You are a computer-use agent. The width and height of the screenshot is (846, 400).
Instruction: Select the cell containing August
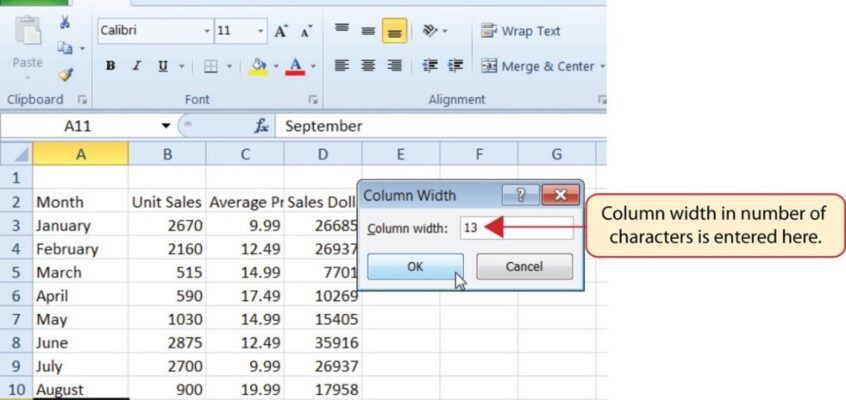pos(80,389)
